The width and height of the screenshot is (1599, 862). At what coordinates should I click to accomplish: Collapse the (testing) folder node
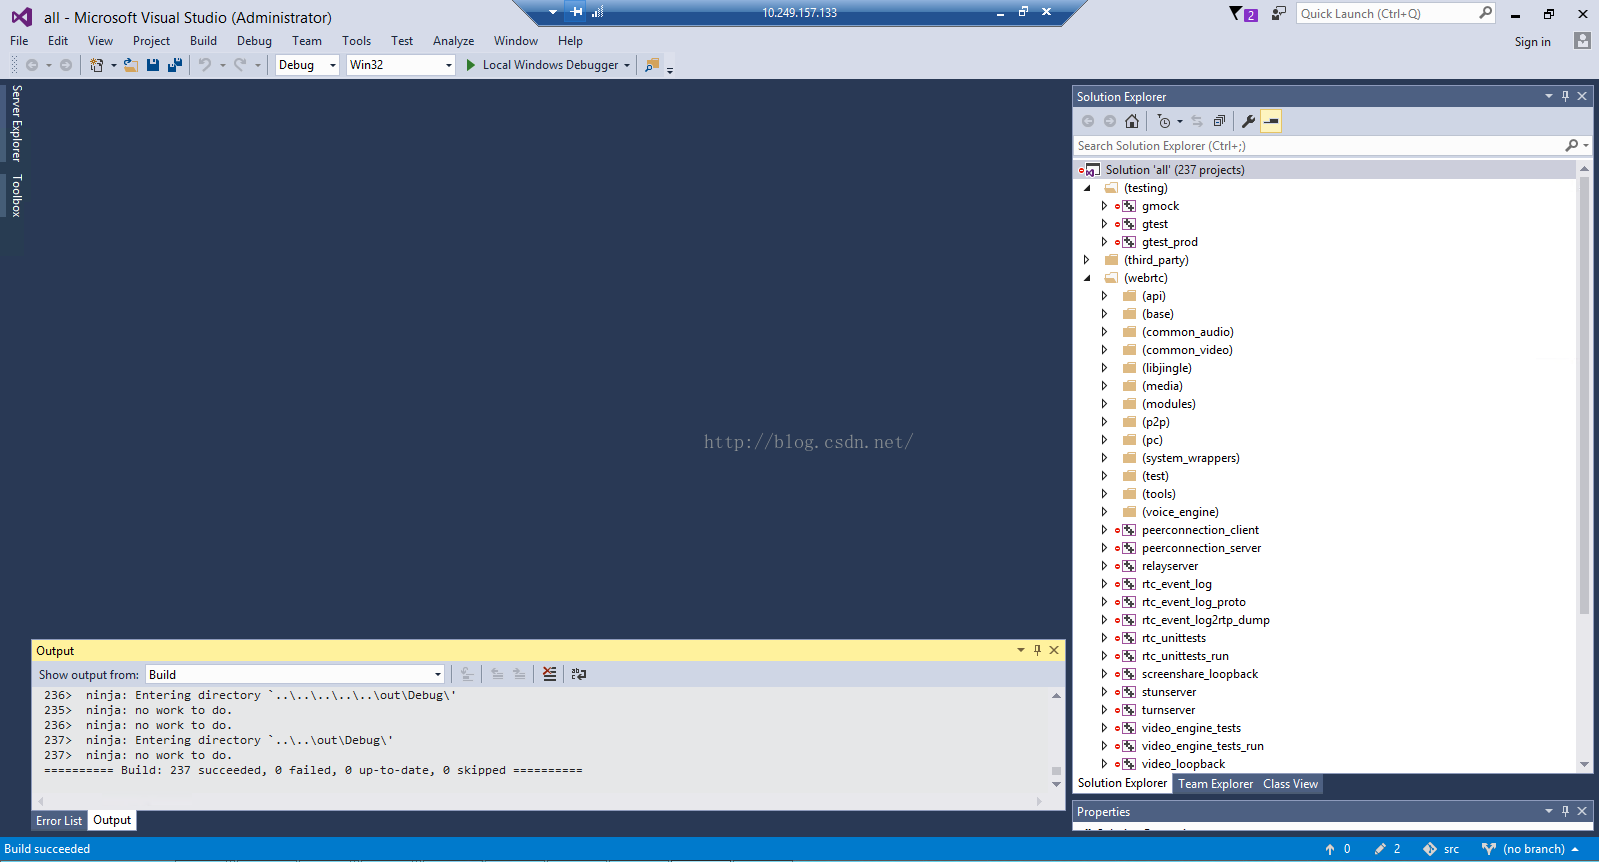1087,188
